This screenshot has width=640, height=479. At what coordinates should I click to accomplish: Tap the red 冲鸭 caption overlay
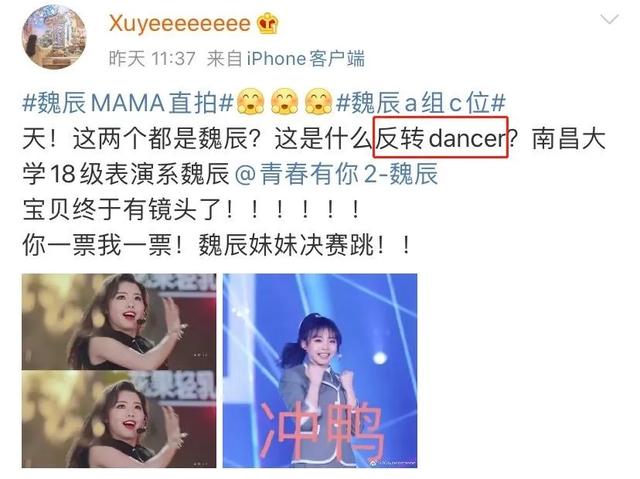coord(322,429)
